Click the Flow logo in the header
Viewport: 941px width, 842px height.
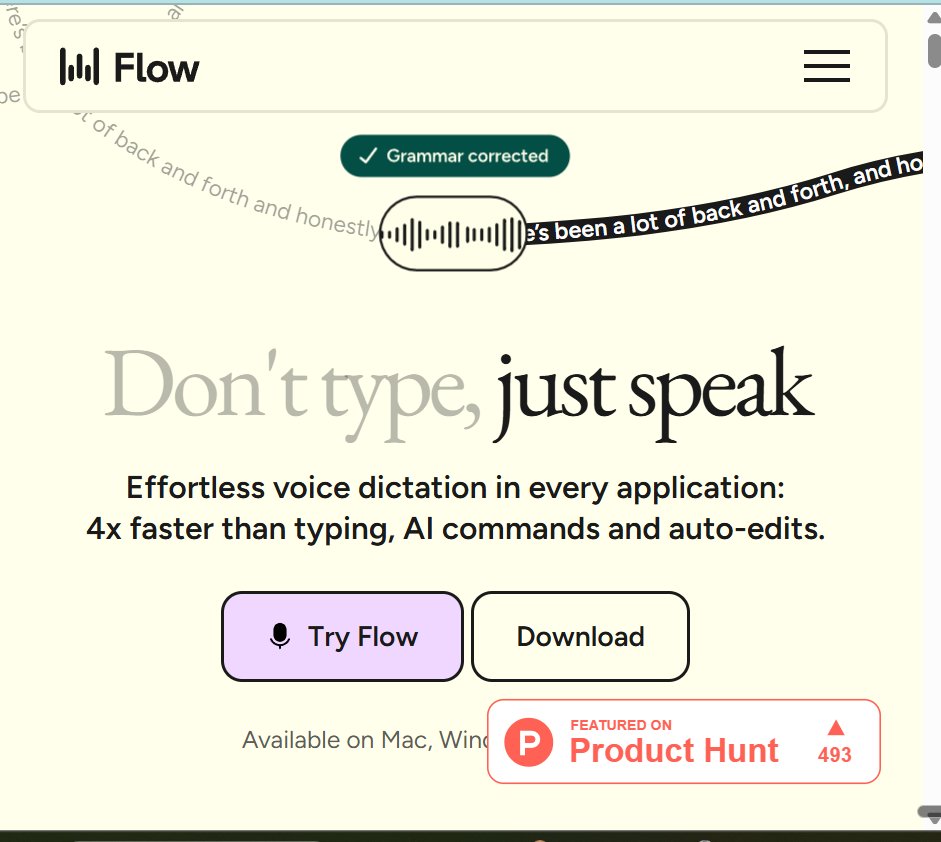pos(129,67)
